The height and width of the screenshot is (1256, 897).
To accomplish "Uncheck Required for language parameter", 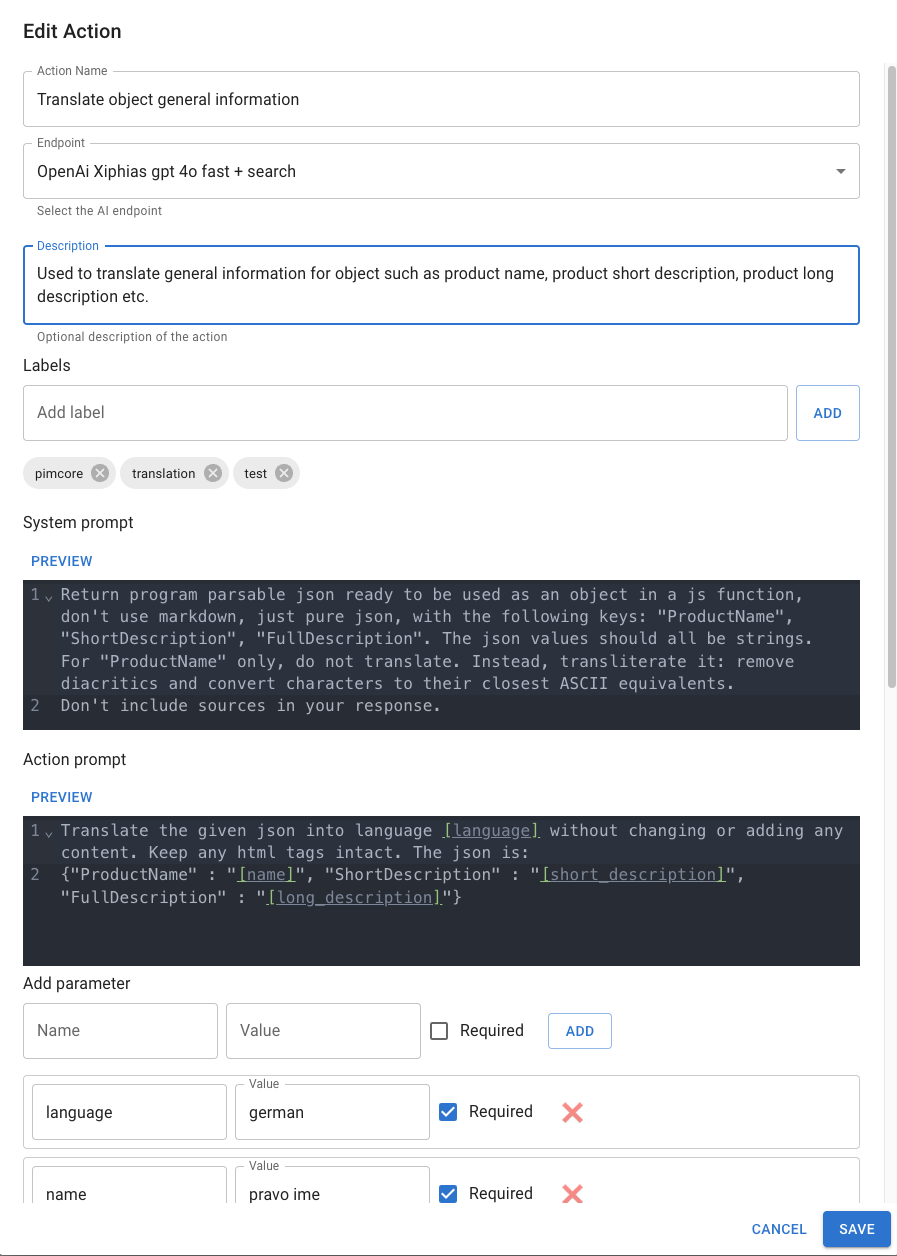I will pyautogui.click(x=448, y=1112).
